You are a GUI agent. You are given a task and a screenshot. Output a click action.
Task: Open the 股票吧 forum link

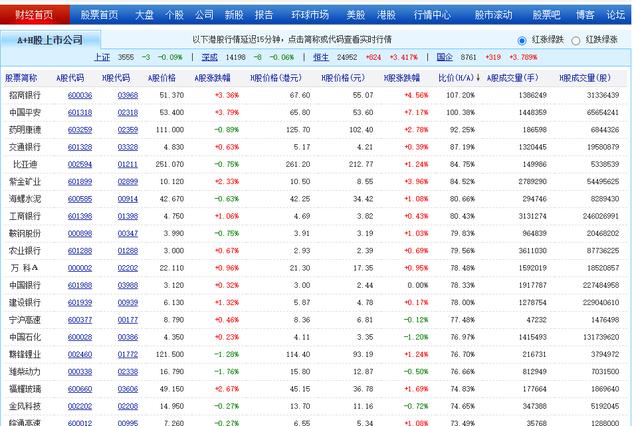tap(546, 15)
